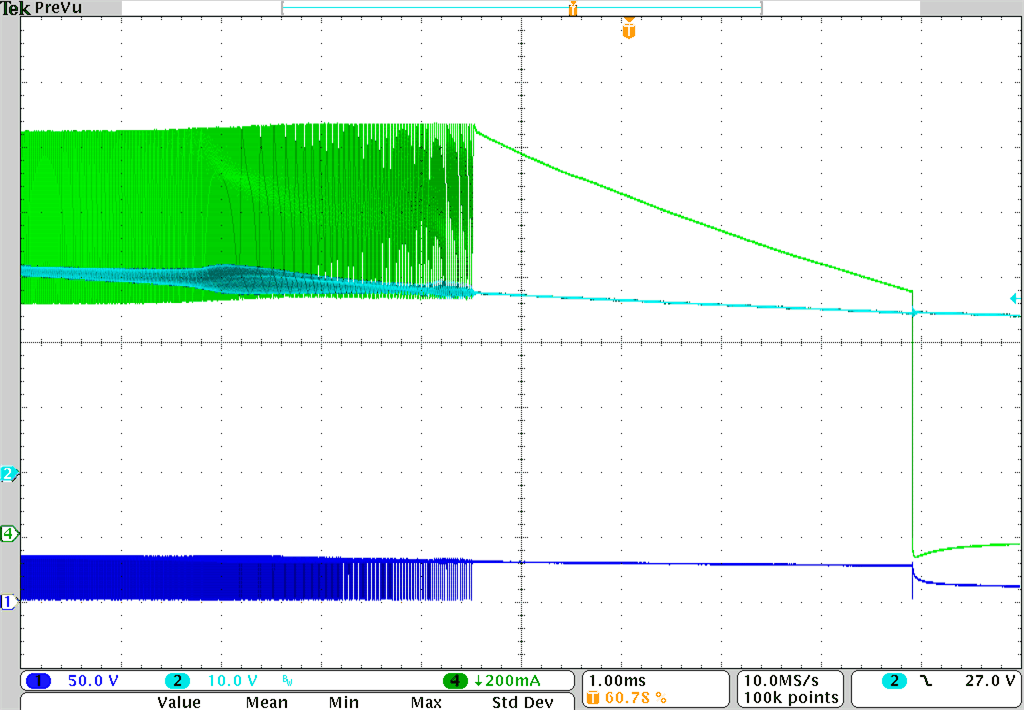Click the cyan trigger level arrow on right edge

pos(1015,297)
